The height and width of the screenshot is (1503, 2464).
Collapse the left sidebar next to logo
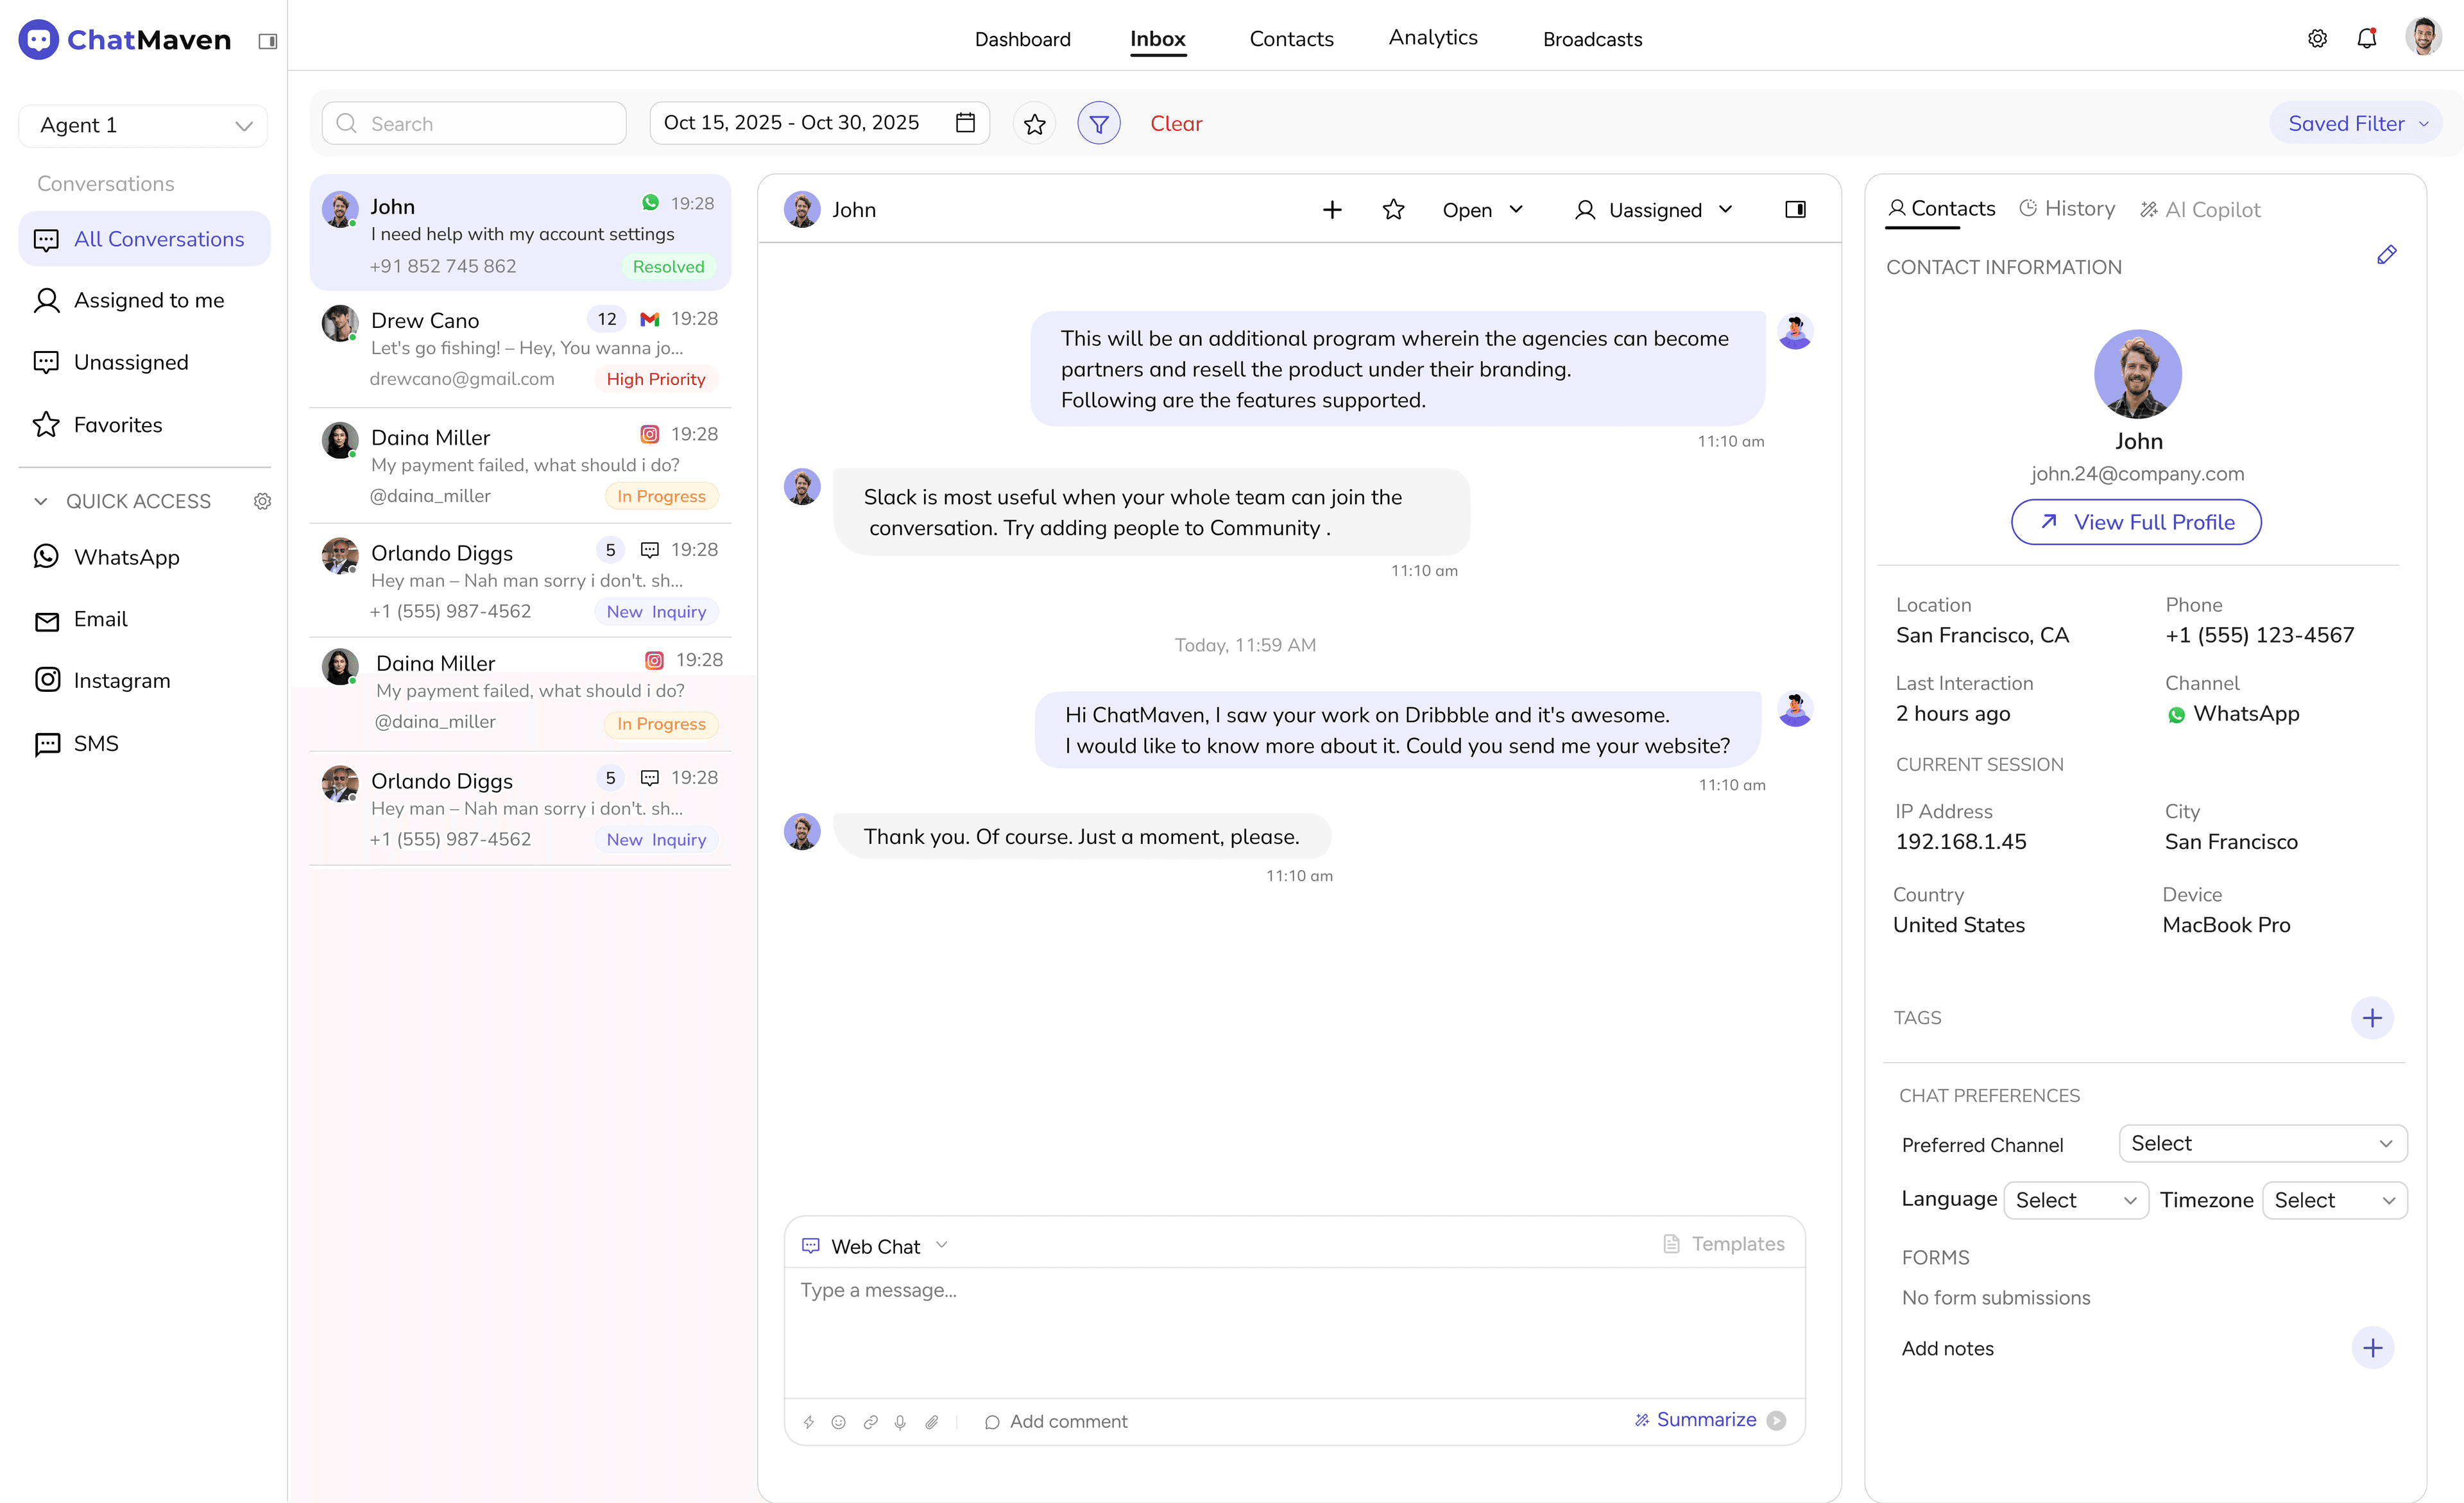click(267, 41)
